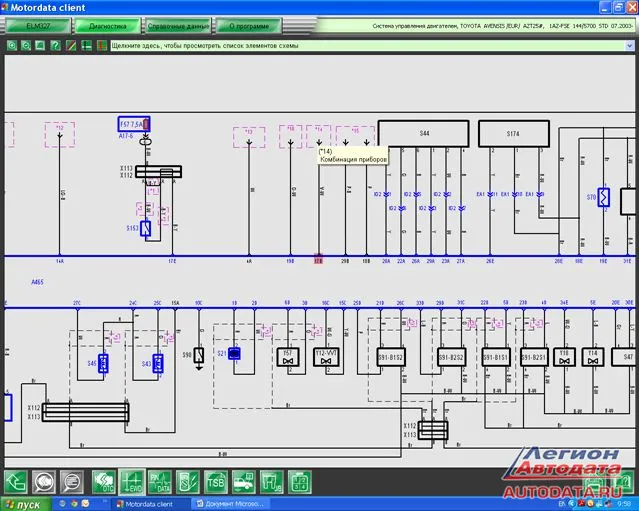
Task: Open the fuse and relay box JB icon
Action: point(272,482)
